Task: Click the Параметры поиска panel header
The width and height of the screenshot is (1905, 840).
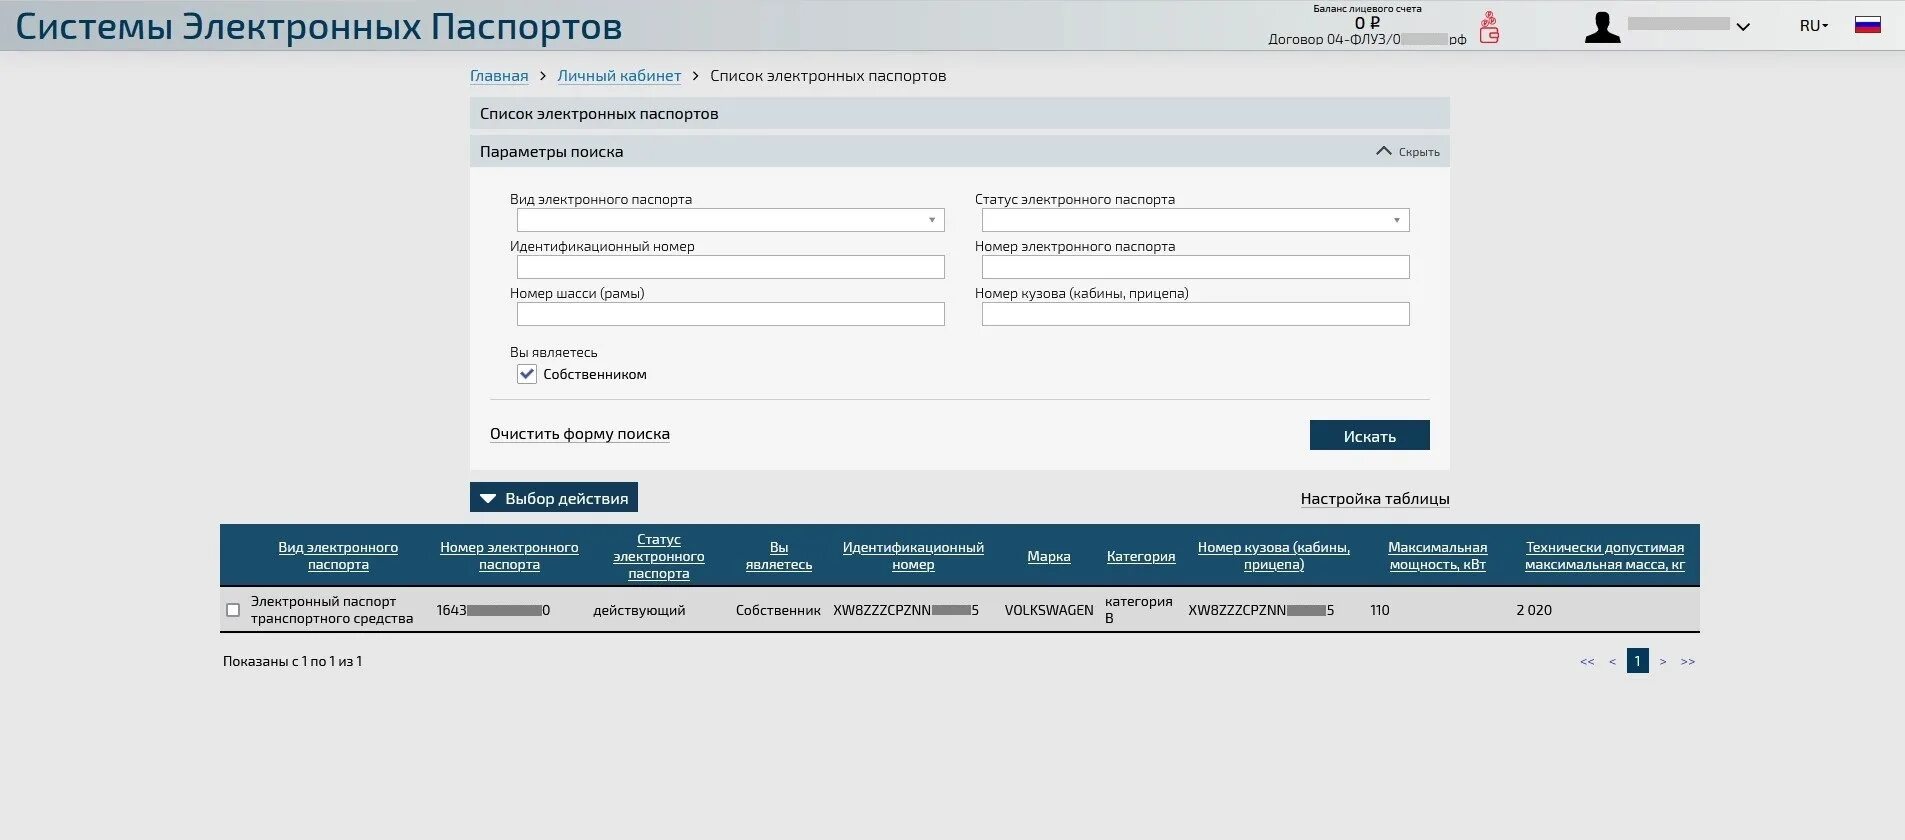Action: (960, 151)
